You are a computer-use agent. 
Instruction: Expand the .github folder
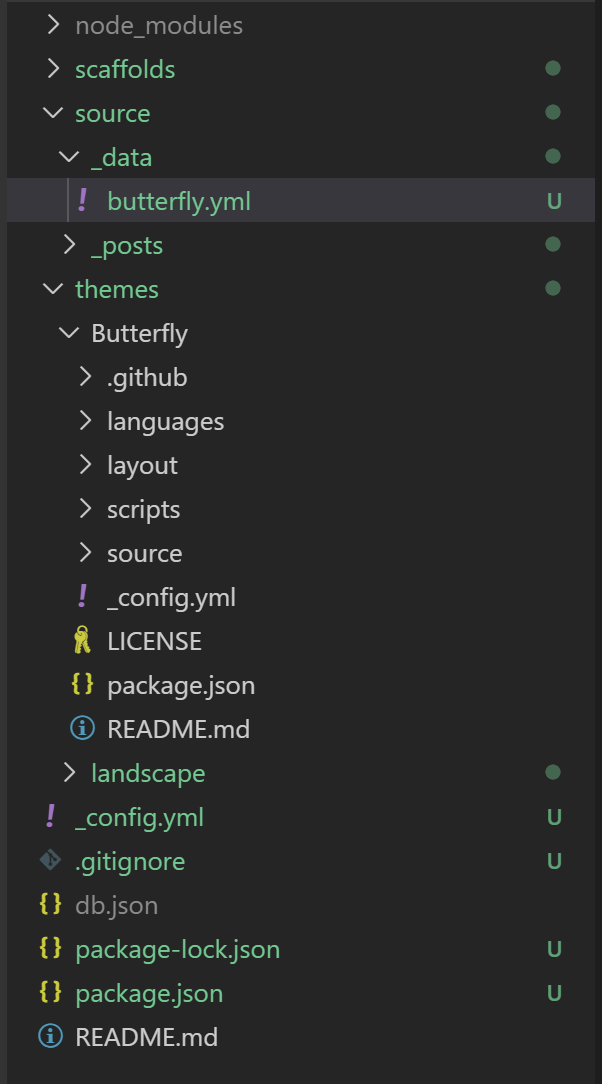86,377
